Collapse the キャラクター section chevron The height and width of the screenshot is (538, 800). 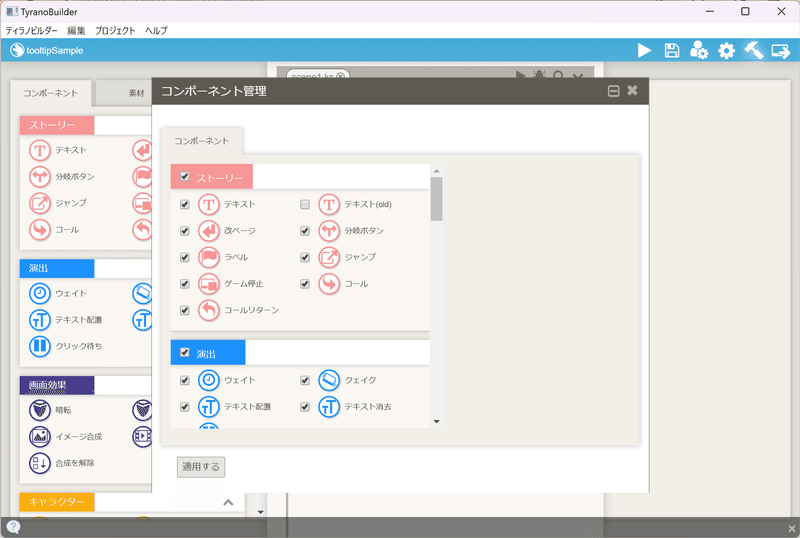coord(228,502)
